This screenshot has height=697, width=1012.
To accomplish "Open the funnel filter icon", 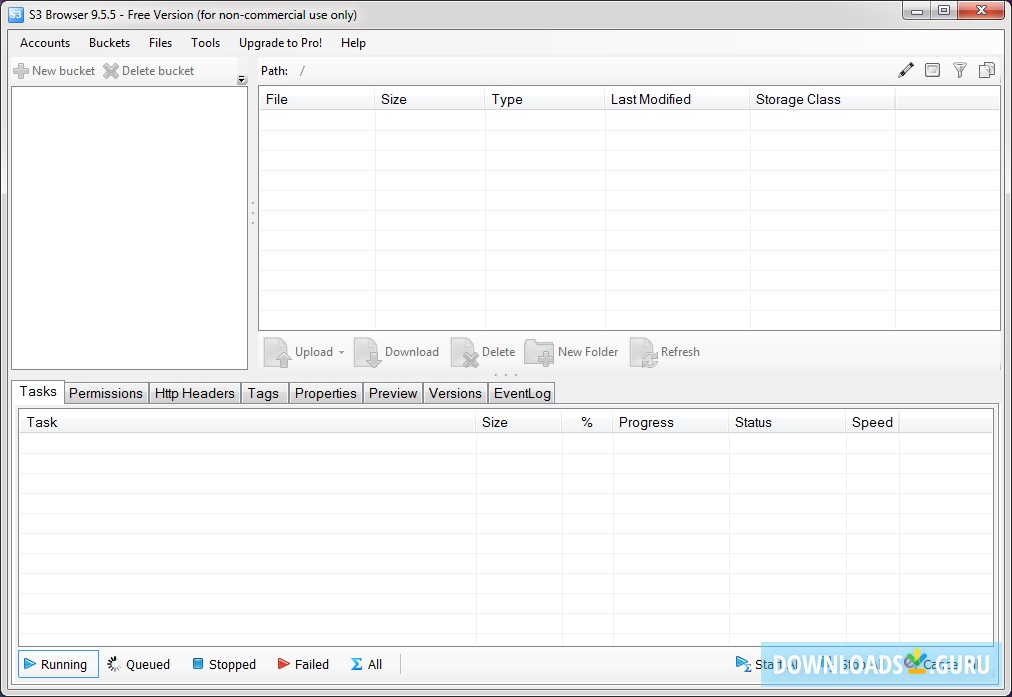I will click(960, 70).
